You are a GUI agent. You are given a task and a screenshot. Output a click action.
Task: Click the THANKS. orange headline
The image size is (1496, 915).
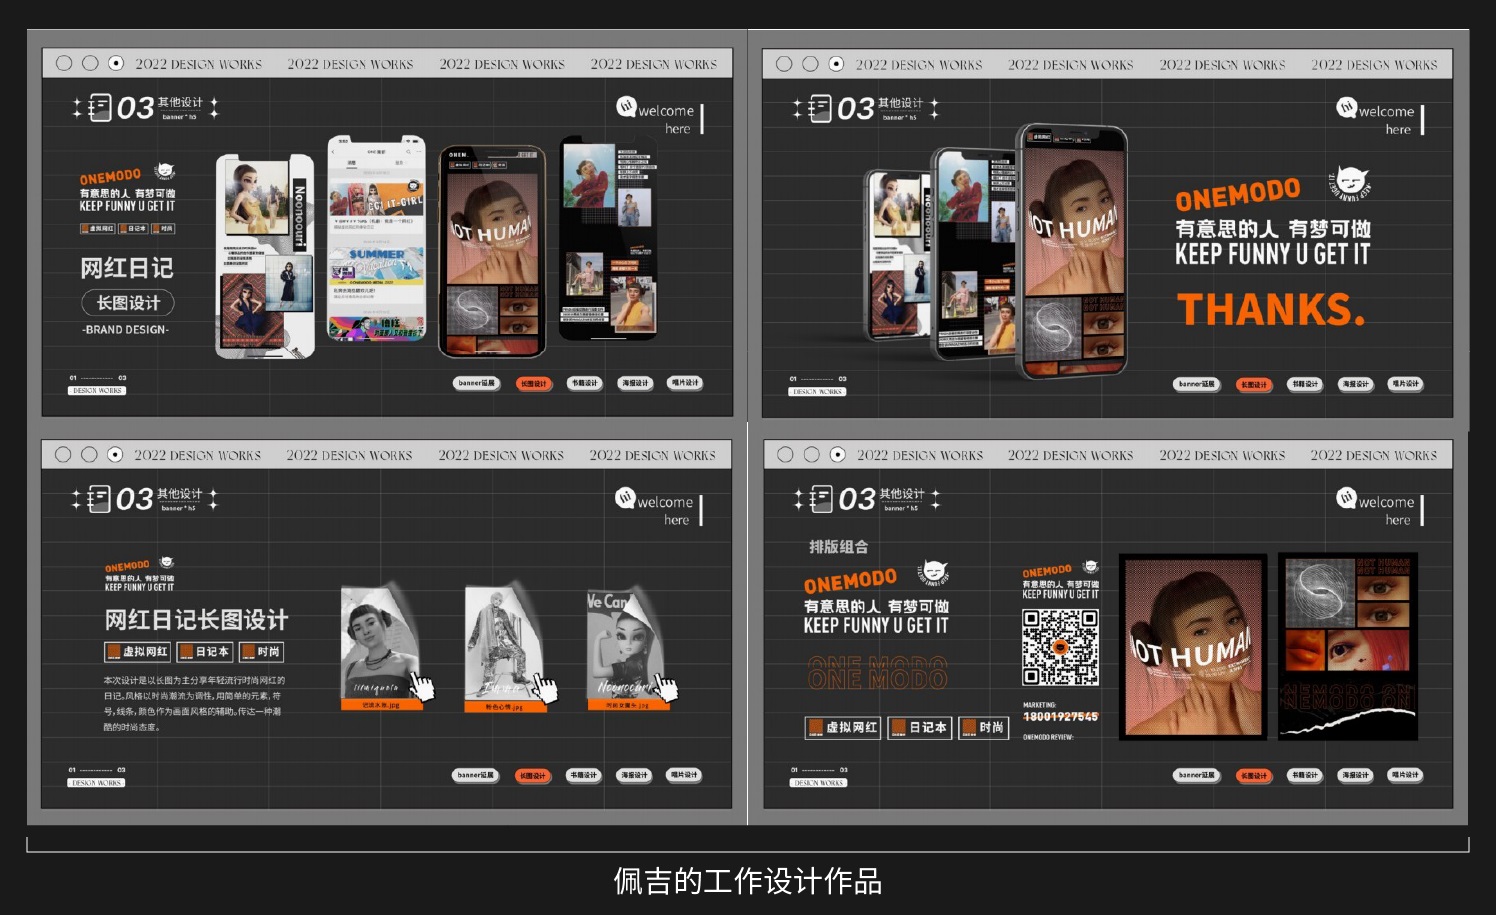pyautogui.click(x=1270, y=310)
